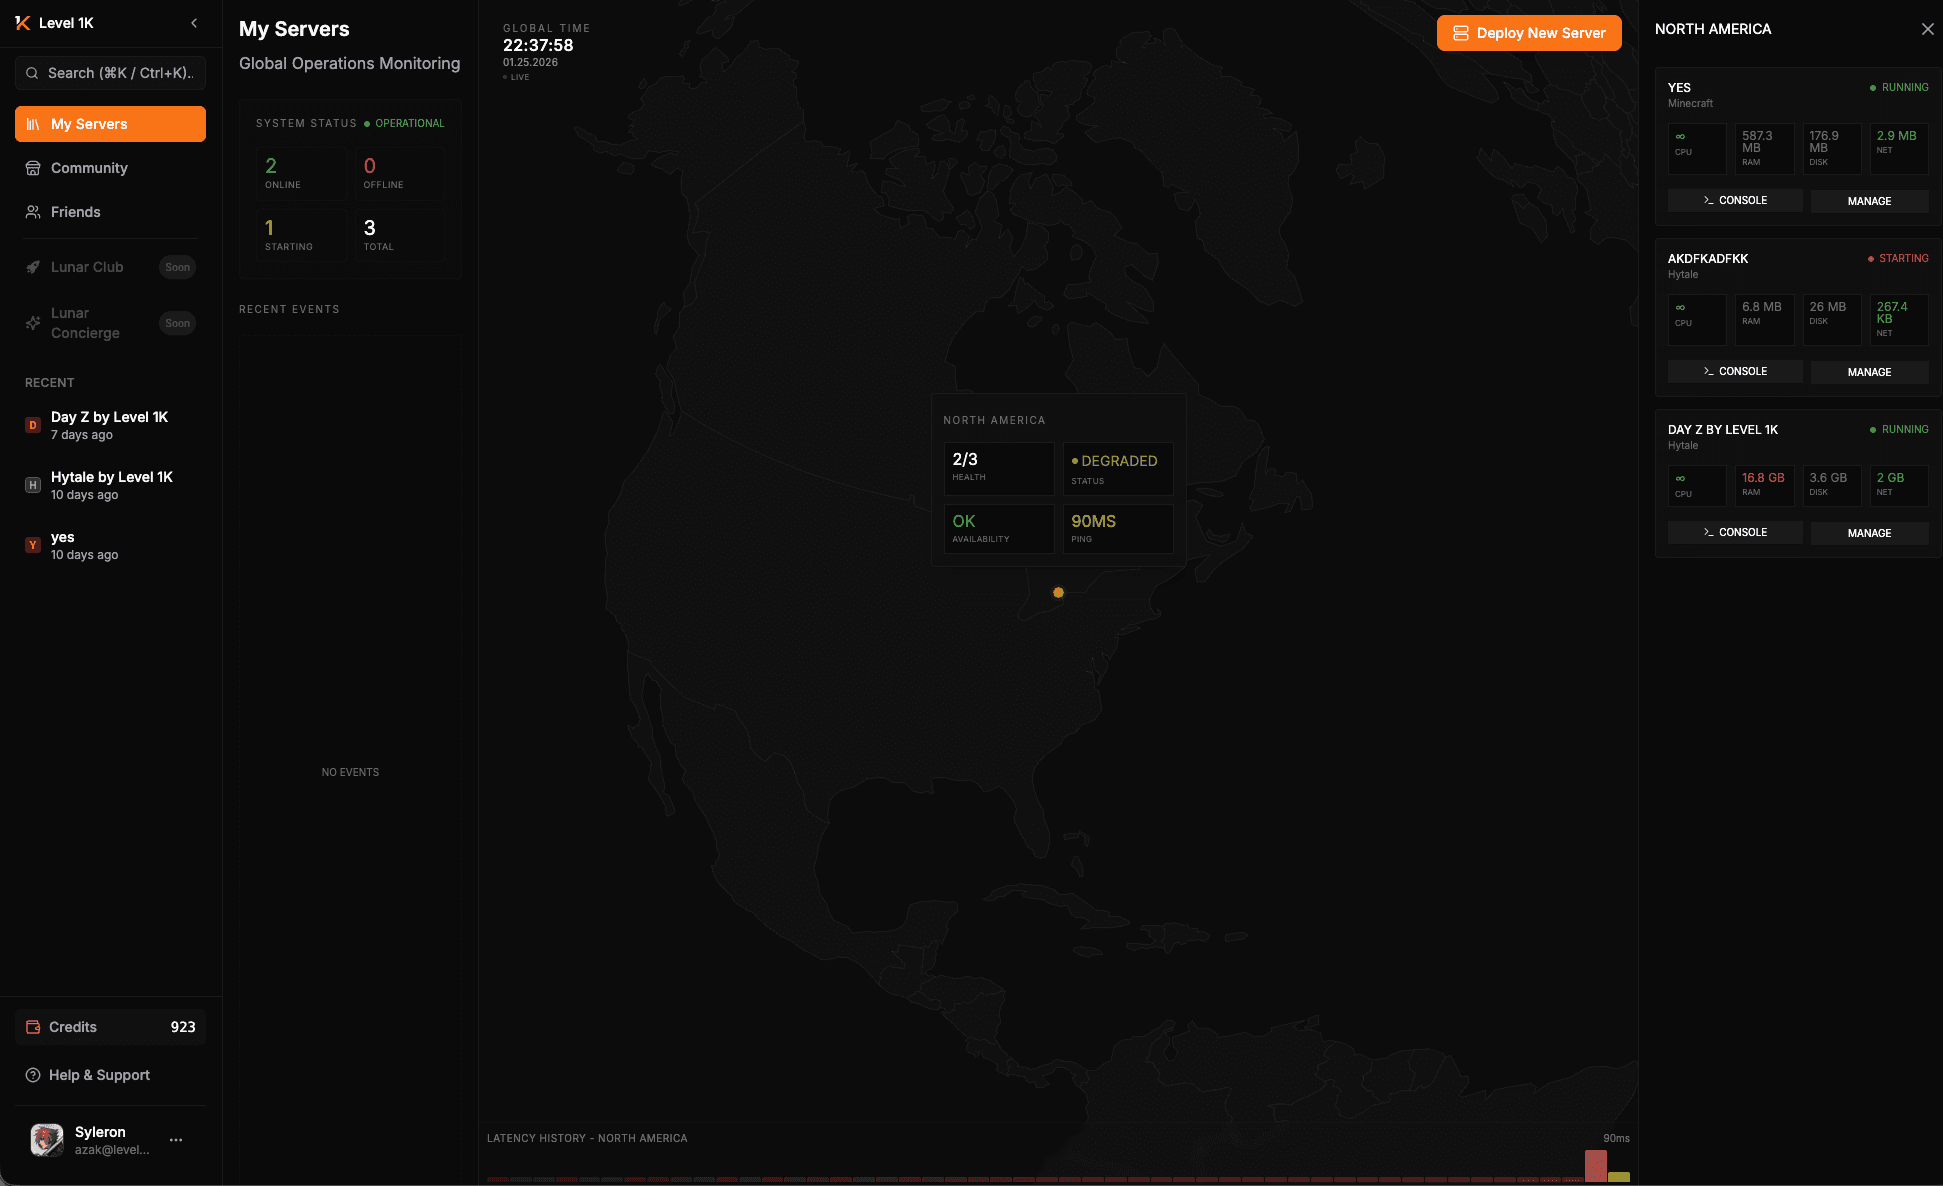This screenshot has width=1943, height=1186.
Task: Click the search magnifier icon
Action: pos(32,73)
